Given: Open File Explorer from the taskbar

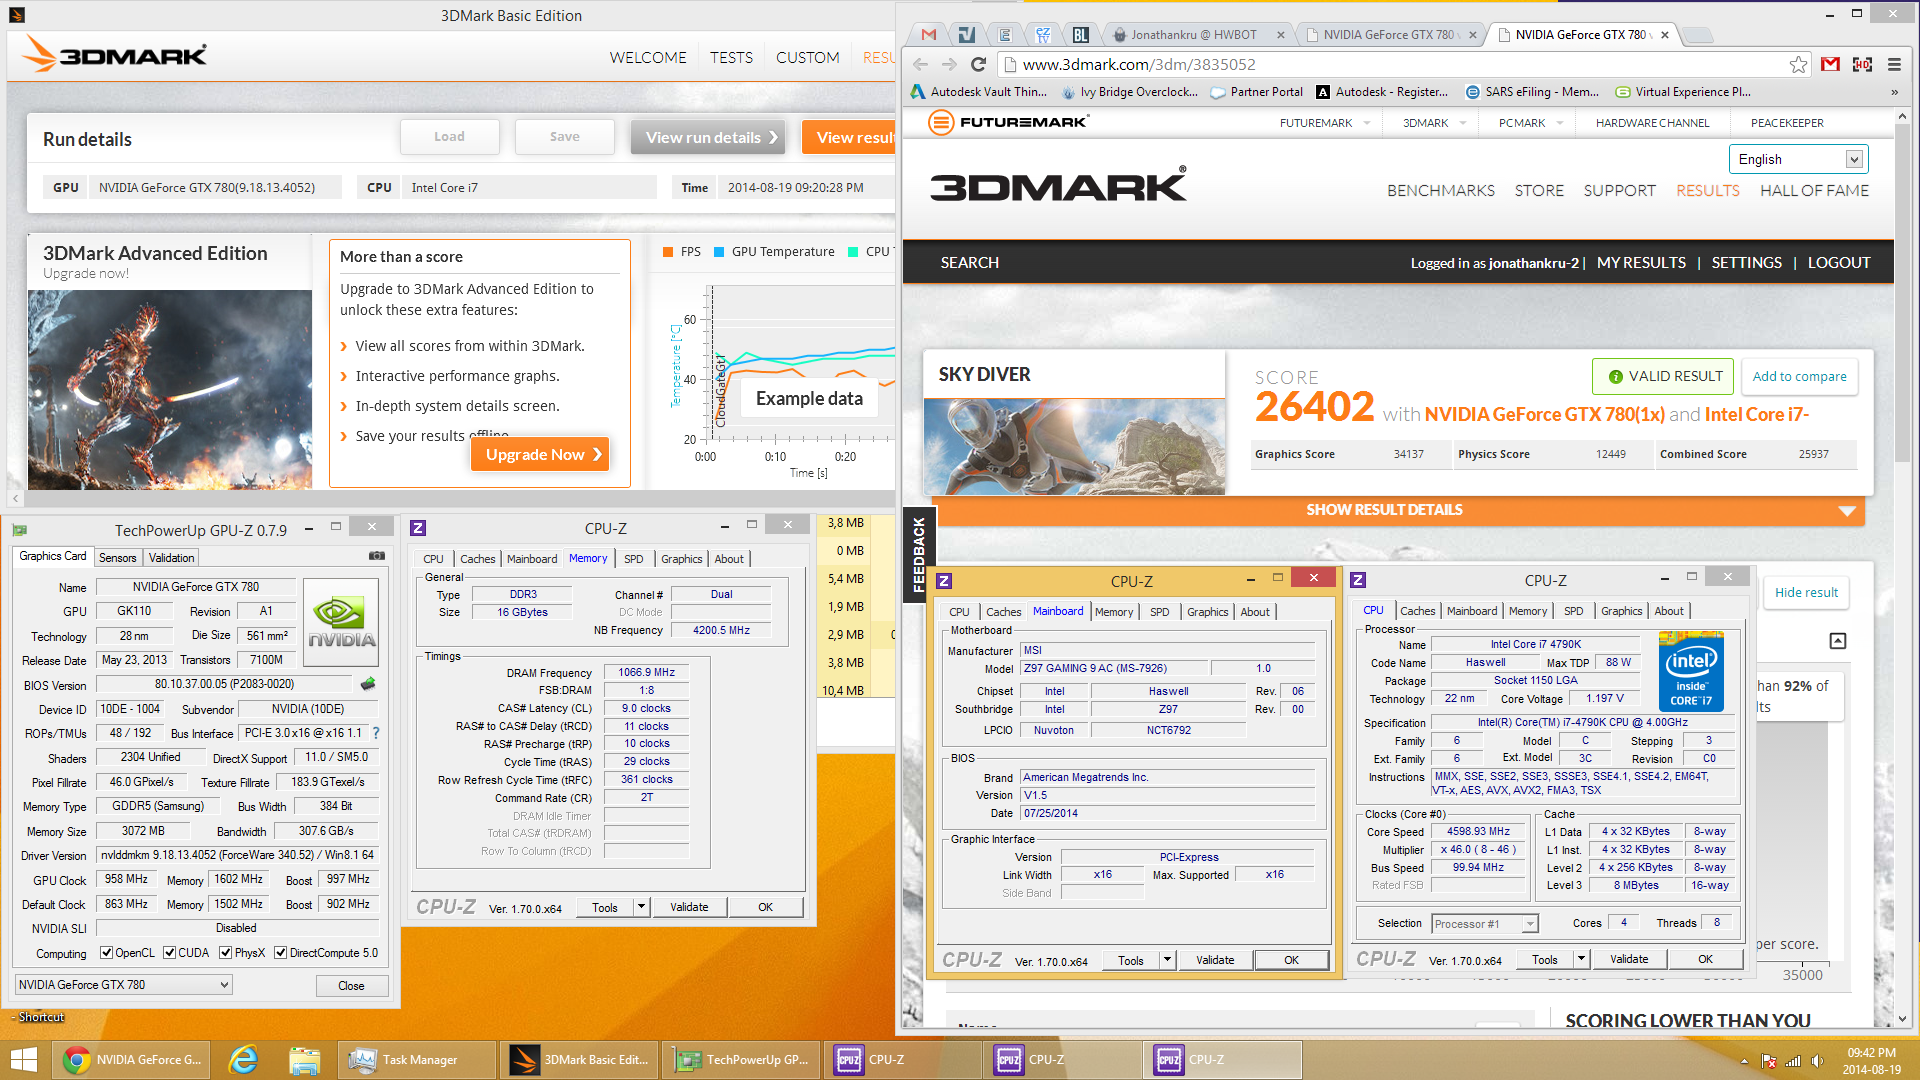Looking at the screenshot, I should pos(304,1060).
